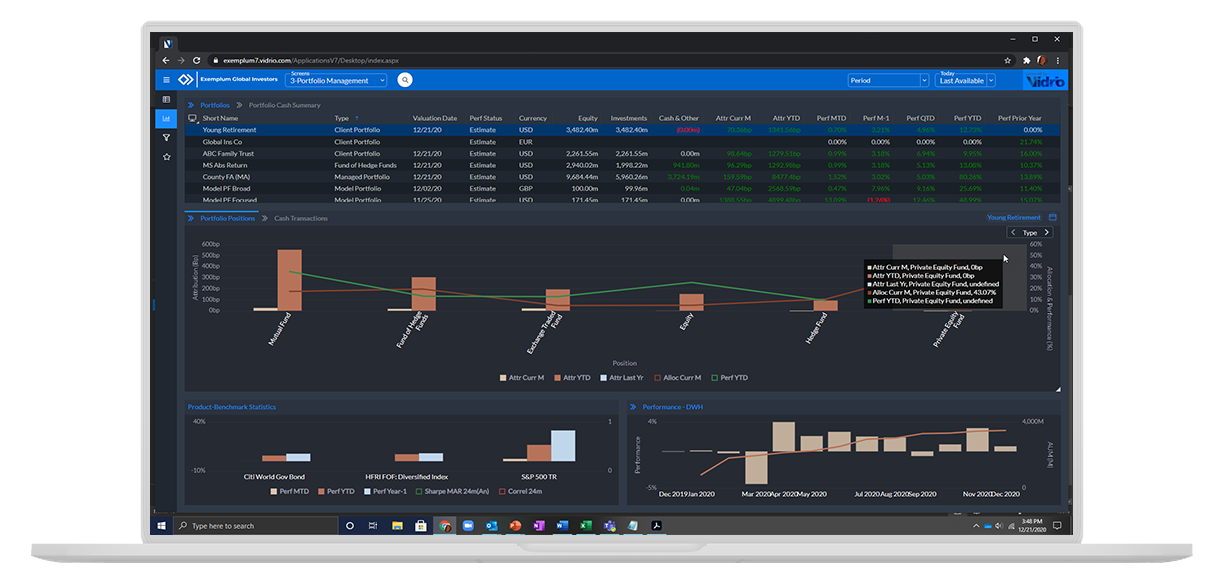This screenshot has height=575, width=1225.
Task: Sort by the Type column header
Action: pyautogui.click(x=341, y=118)
